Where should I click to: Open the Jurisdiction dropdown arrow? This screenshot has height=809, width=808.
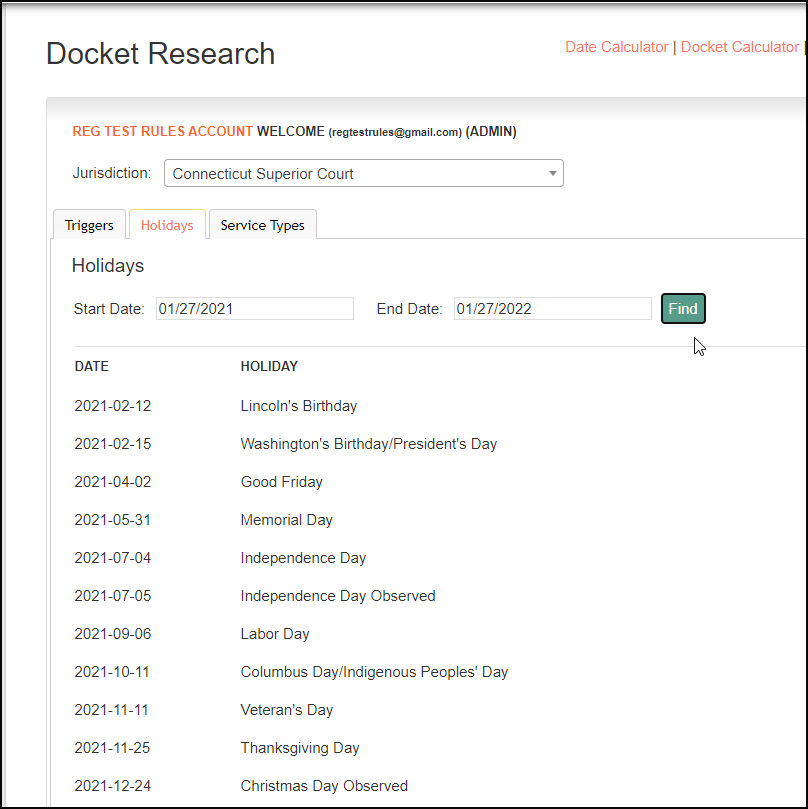552,173
